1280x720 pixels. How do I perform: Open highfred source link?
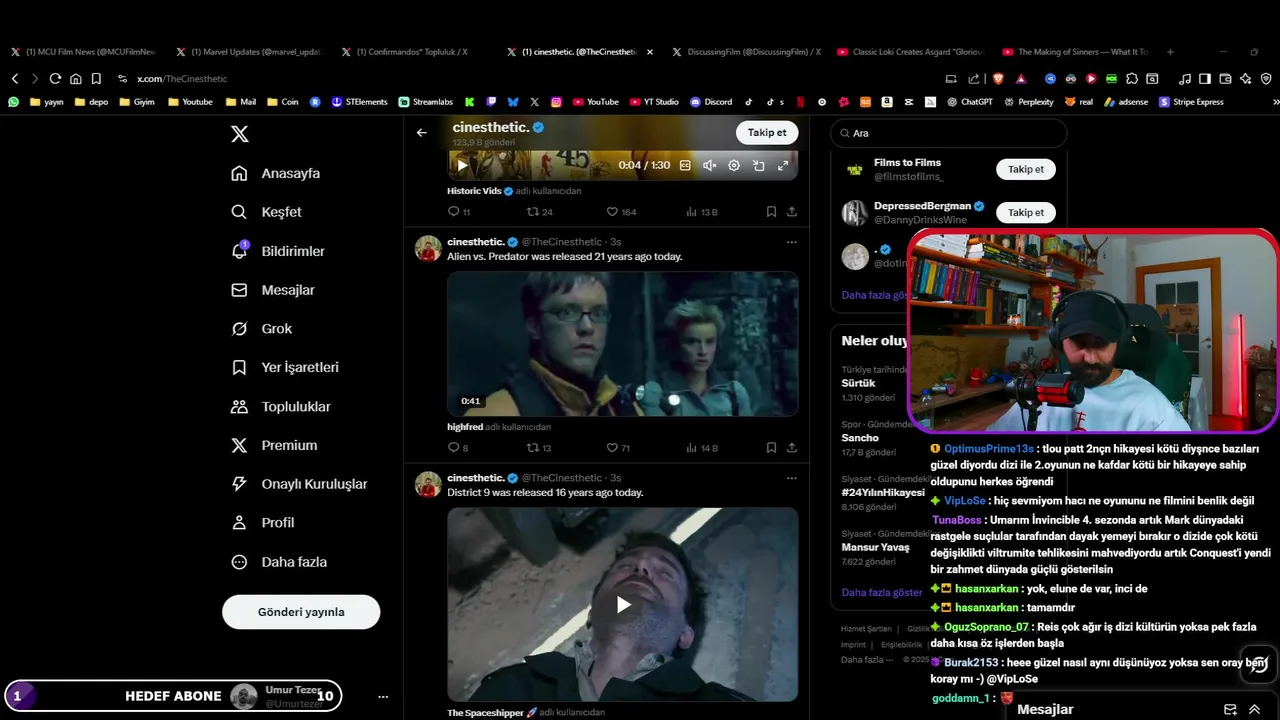(465, 427)
